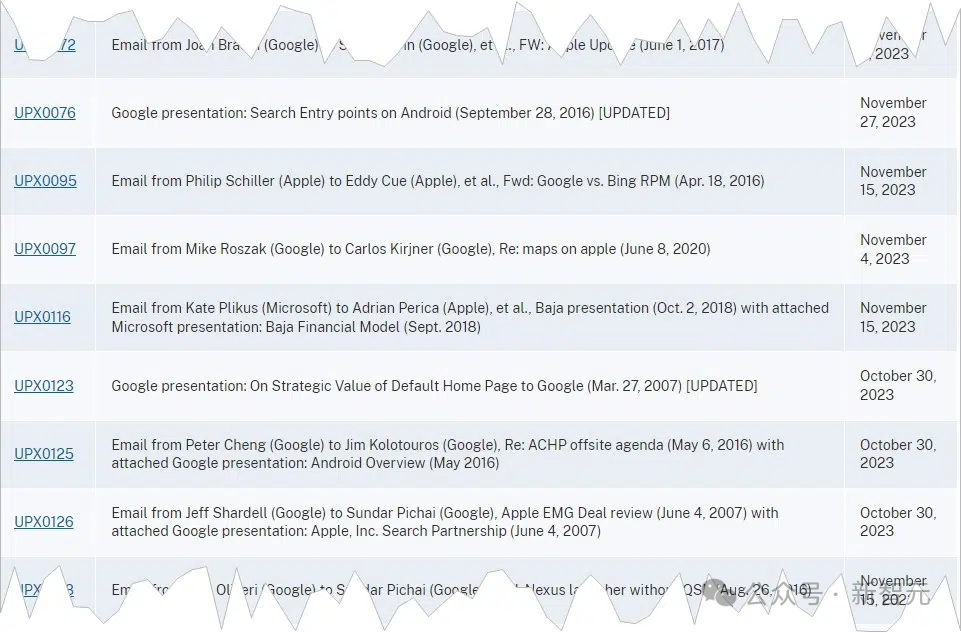This screenshot has width=961, height=632.
Task: Click the date cell in the UPX0126 row
Action: pyautogui.click(x=897, y=522)
